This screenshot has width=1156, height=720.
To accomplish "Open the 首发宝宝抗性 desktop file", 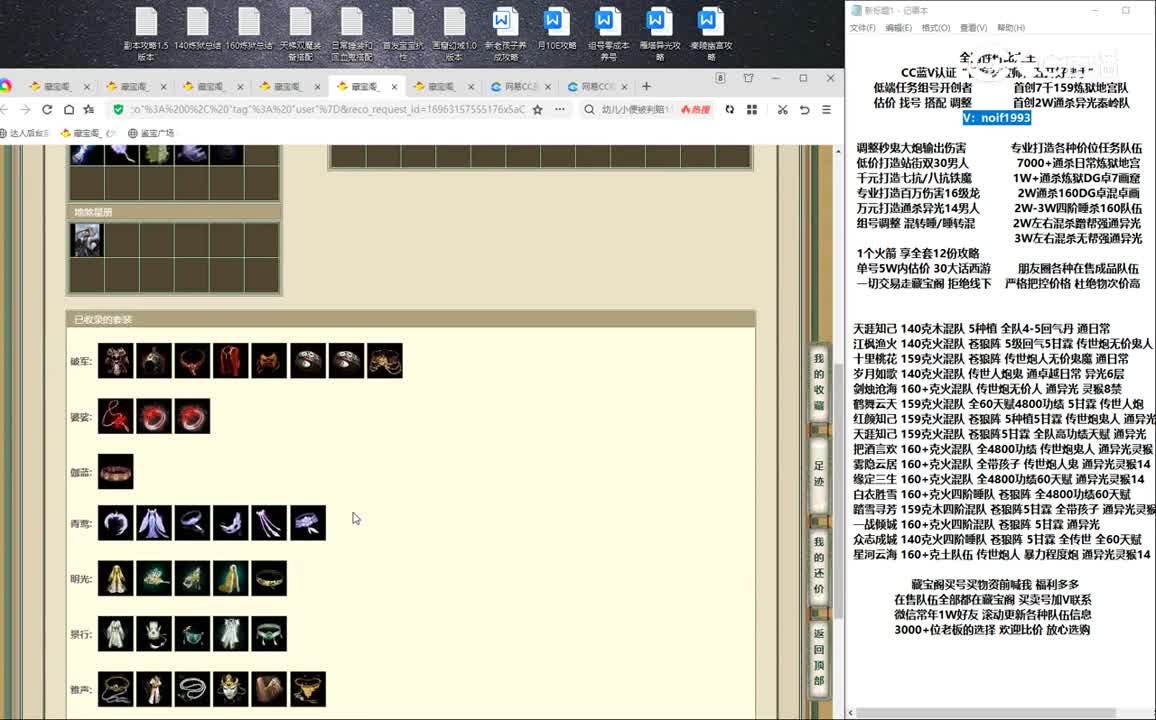I will point(403,34).
